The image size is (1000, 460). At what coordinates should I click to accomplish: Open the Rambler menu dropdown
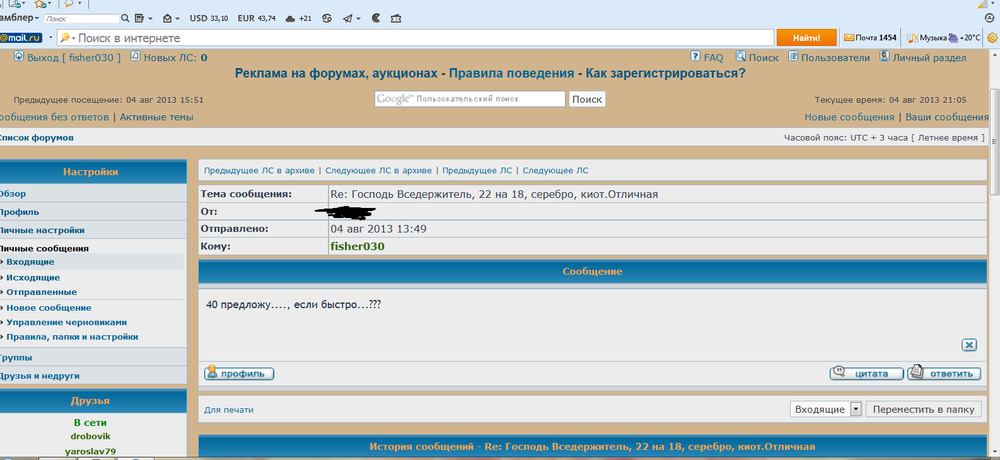point(36,18)
